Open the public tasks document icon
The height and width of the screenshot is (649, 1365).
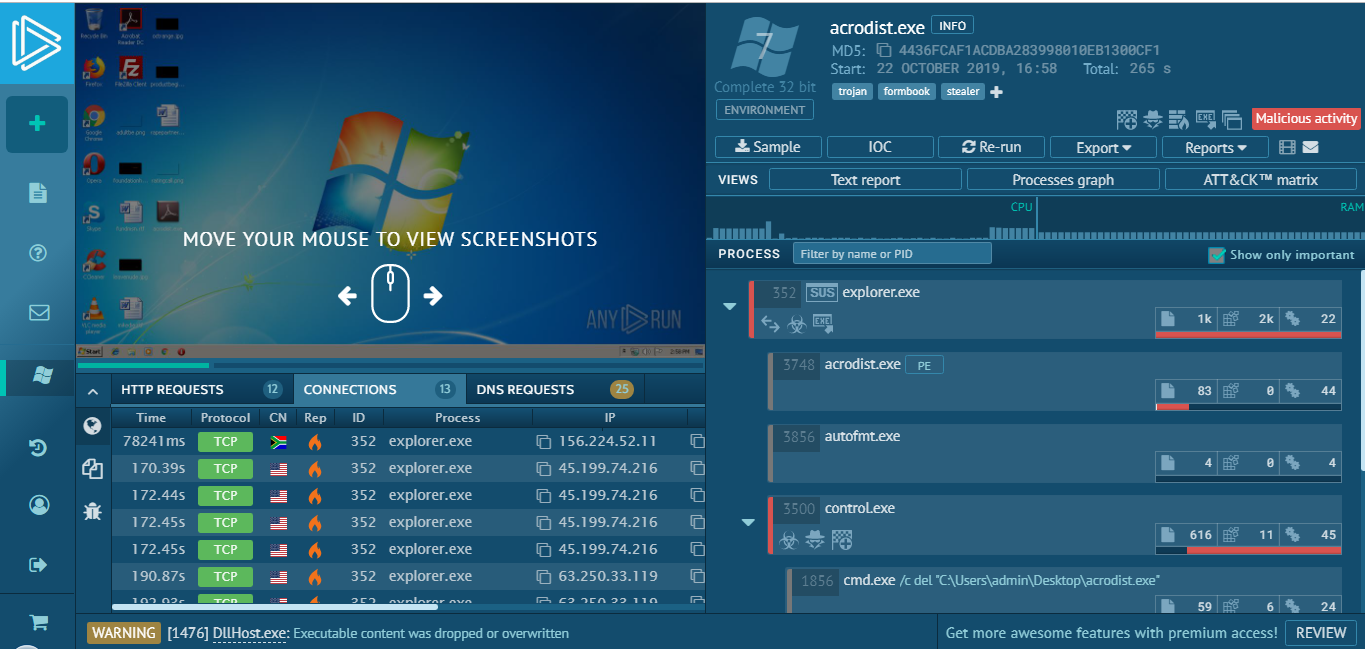point(38,193)
